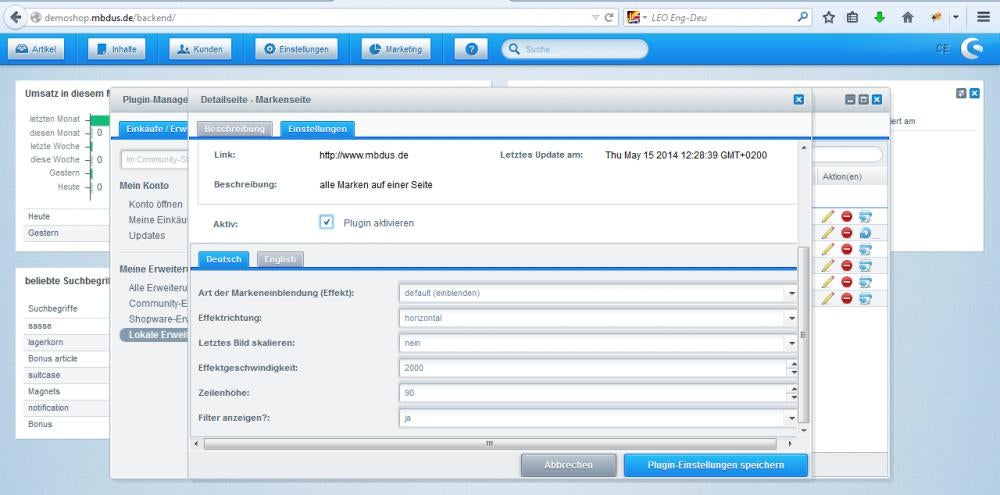
Task: Click the blue refresh icon in second plugin row
Action: [865, 233]
